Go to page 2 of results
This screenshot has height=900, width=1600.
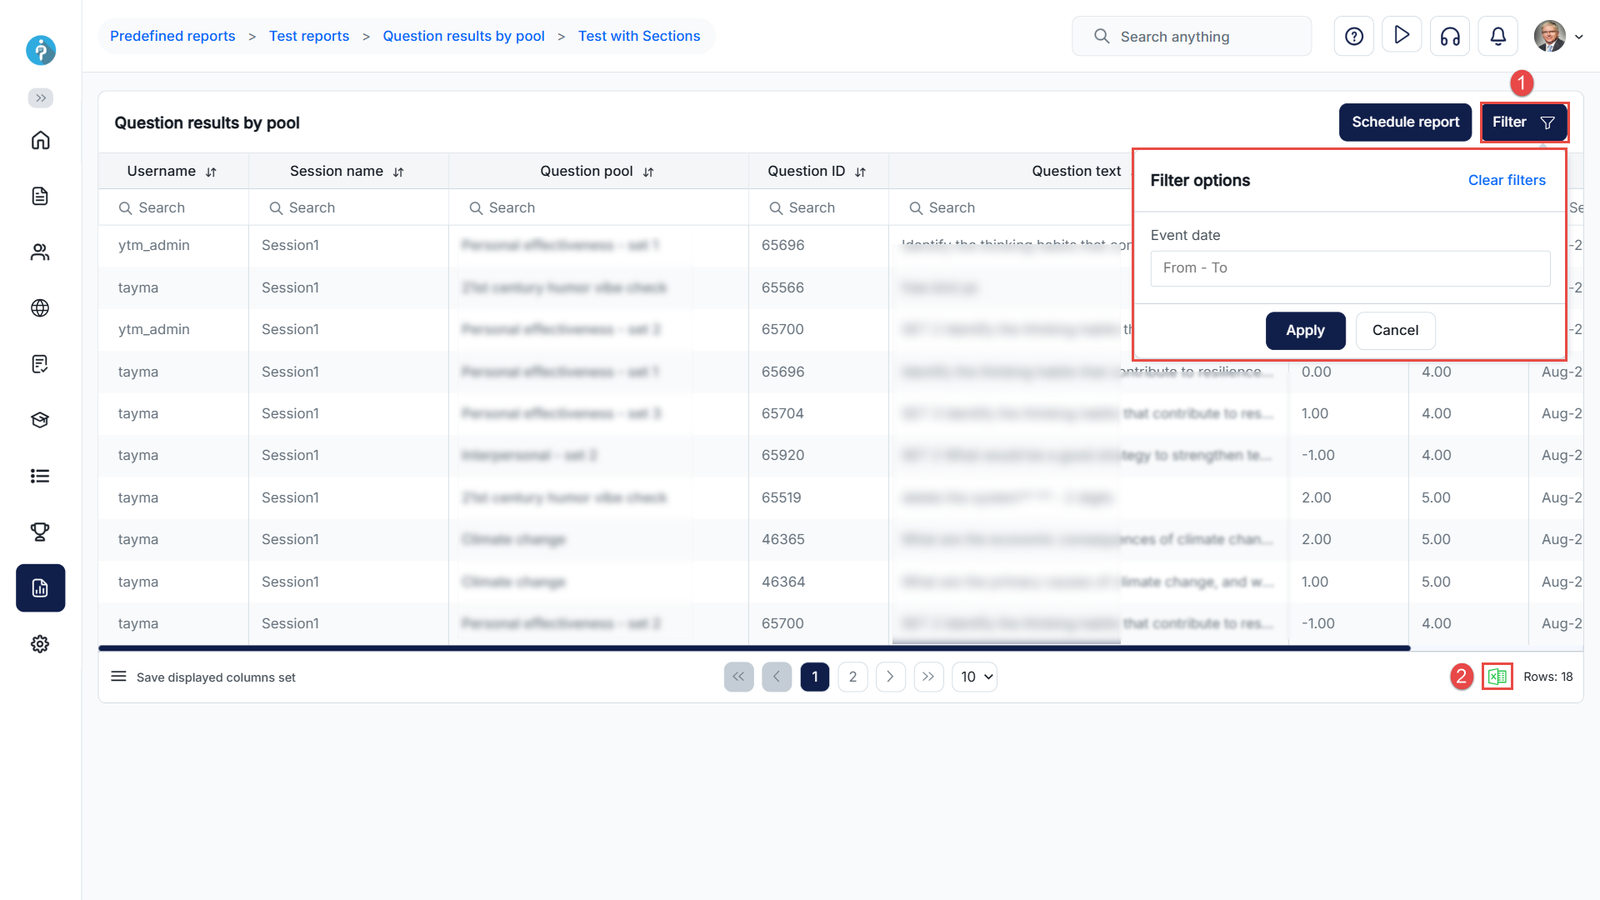click(852, 677)
